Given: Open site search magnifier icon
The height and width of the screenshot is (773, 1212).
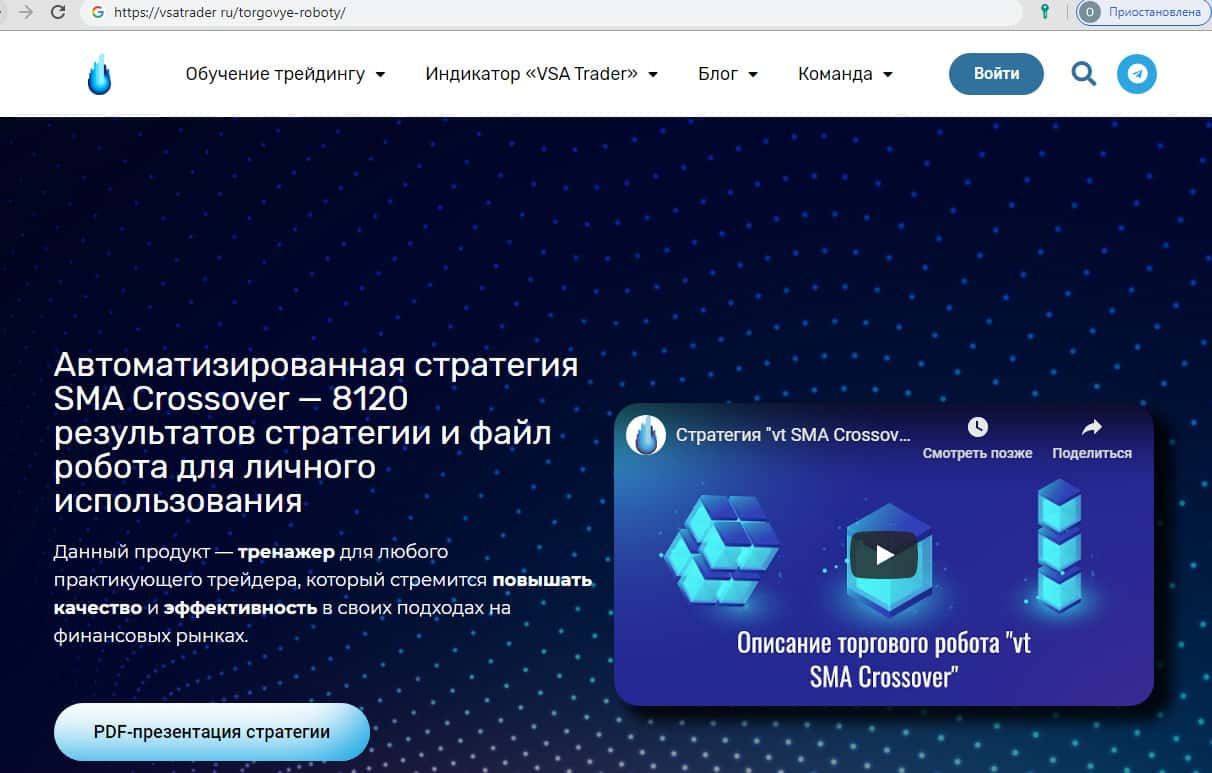Looking at the screenshot, I should pos(1084,74).
